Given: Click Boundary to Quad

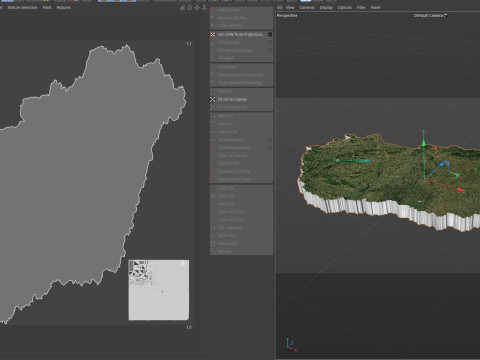Looking at the screenshot, I should [x=241, y=179].
